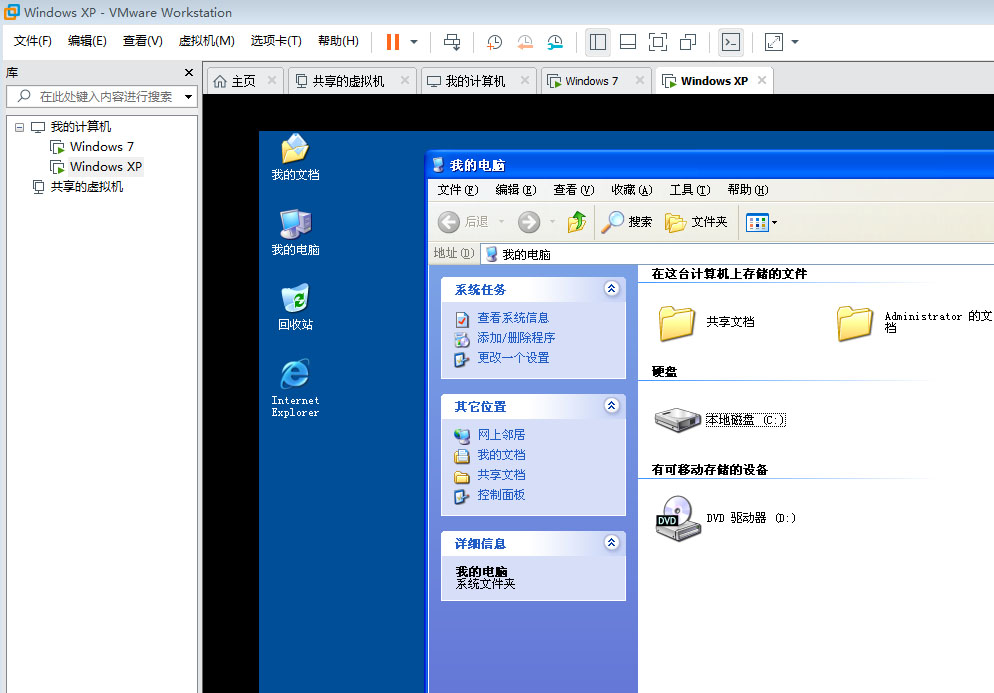Click the 更改一个设置 link
This screenshot has width=994, height=693.
513,358
